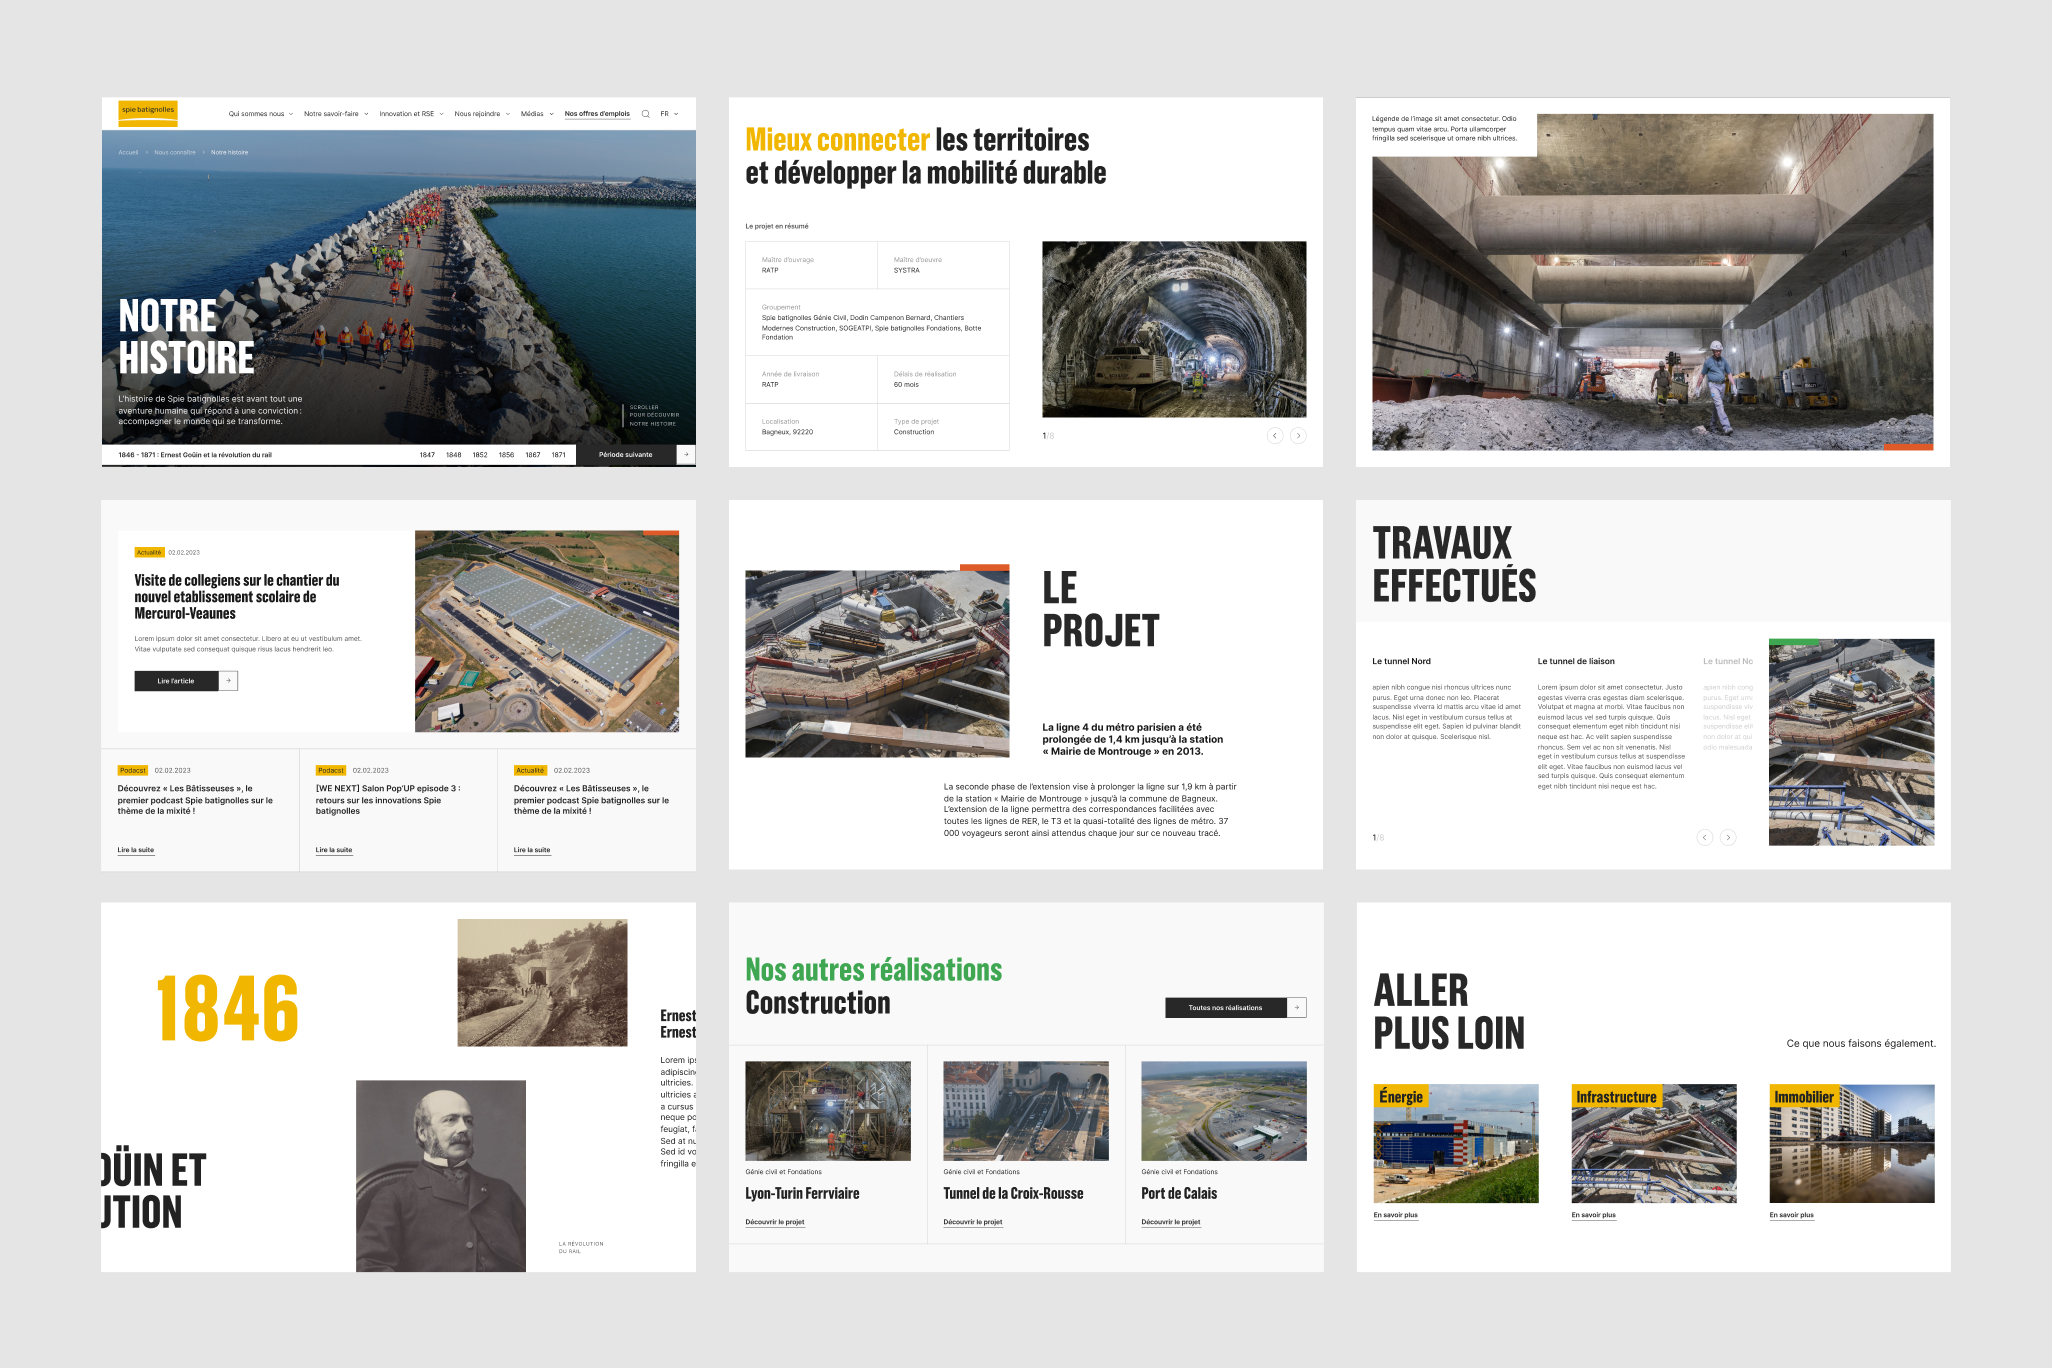Expand the Qui sommes nous menu

[260, 114]
